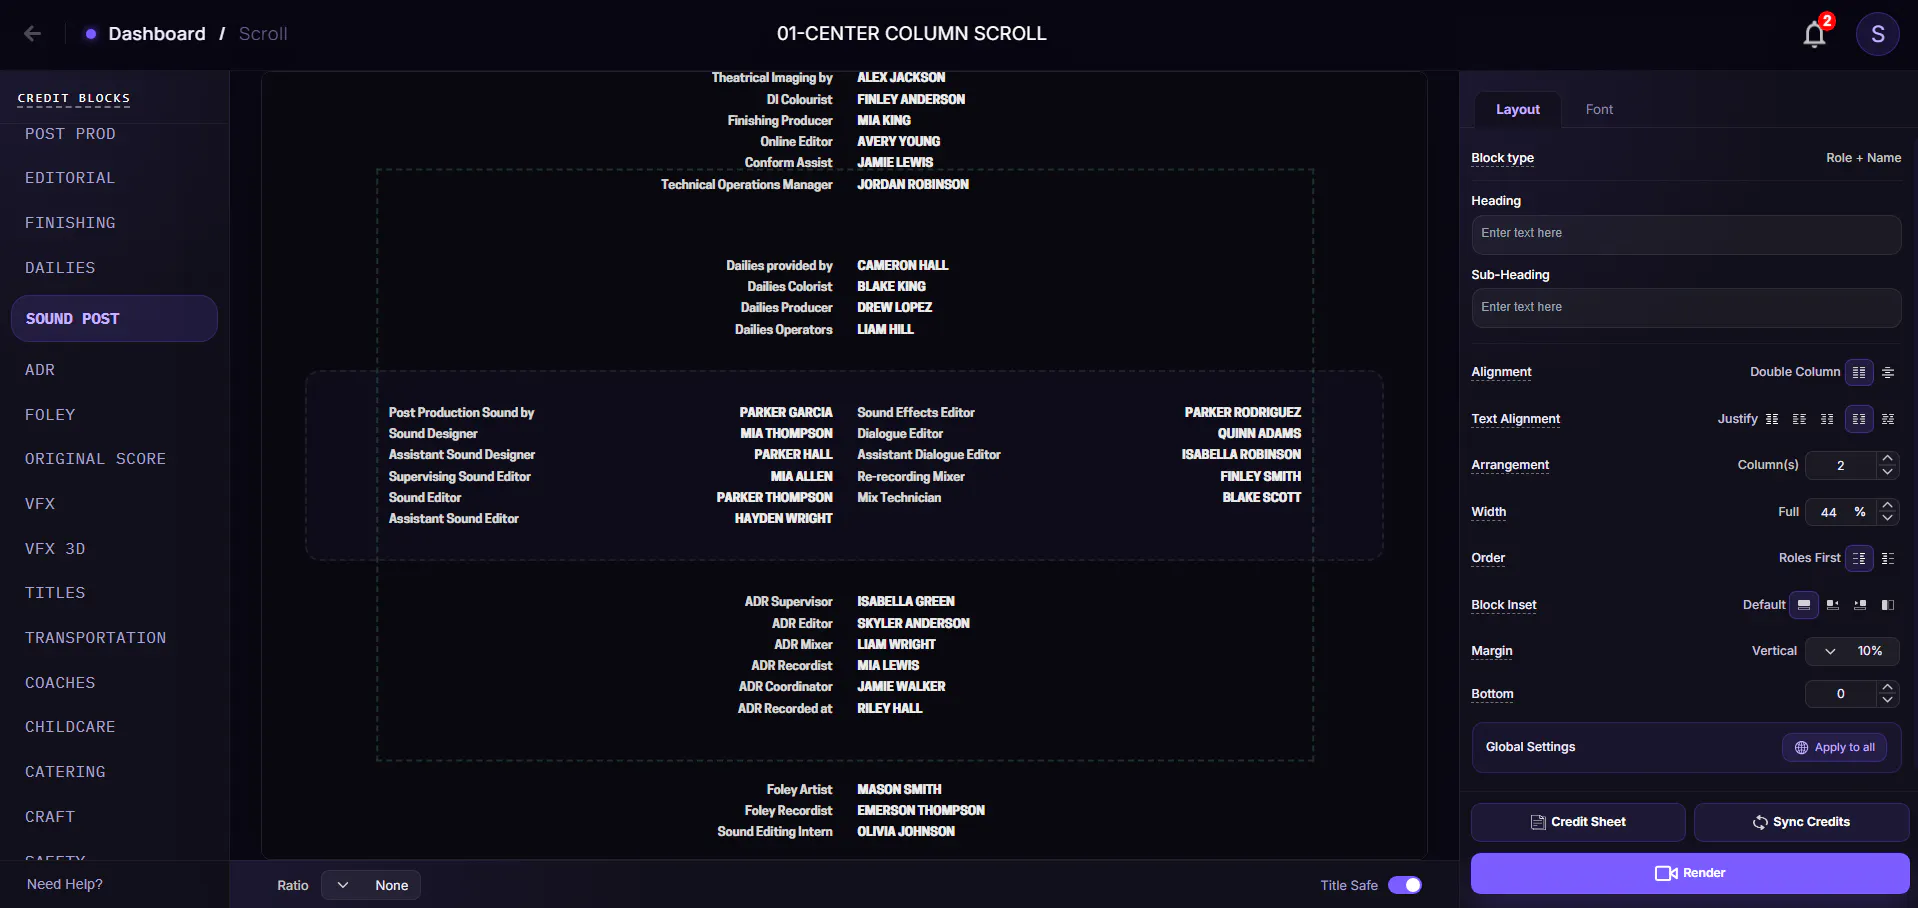Choose the highlighted Justify text alignment icon
The width and height of the screenshot is (1918, 908).
pyautogui.click(x=1858, y=419)
